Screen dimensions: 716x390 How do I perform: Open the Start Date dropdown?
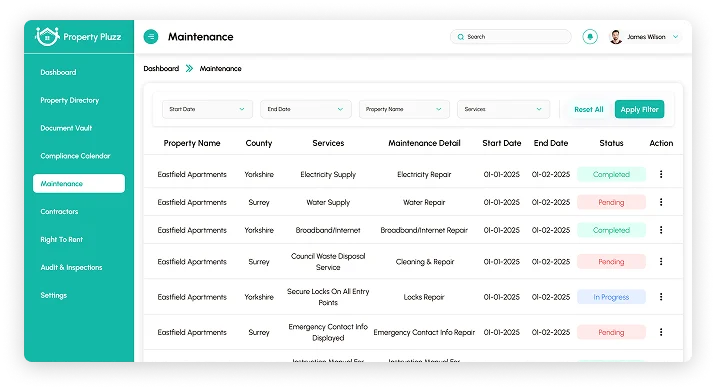(207, 109)
